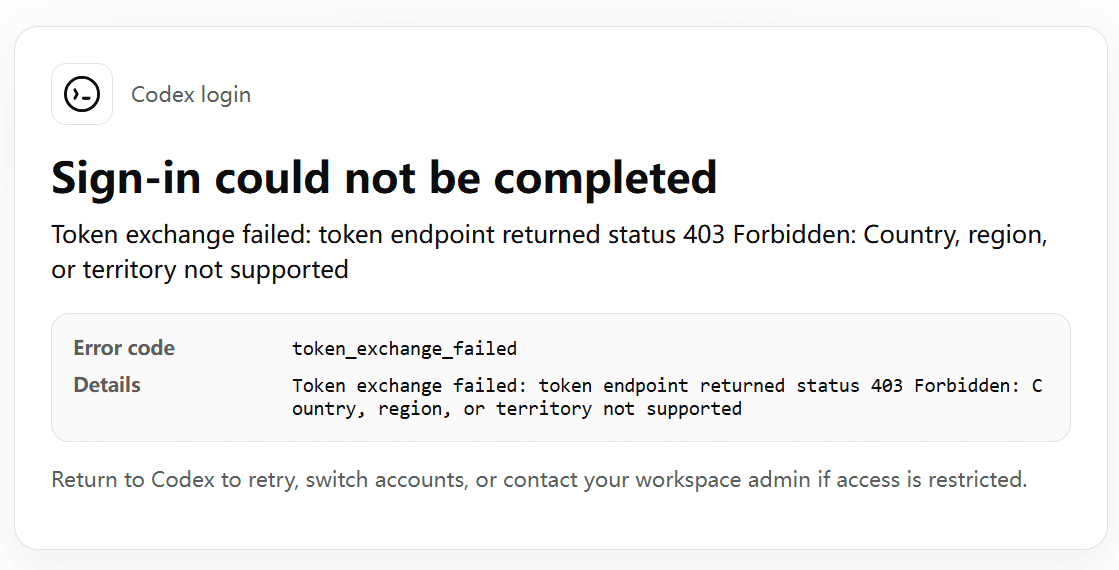Click the "Sign-in could not be completed" heading

tap(384, 178)
